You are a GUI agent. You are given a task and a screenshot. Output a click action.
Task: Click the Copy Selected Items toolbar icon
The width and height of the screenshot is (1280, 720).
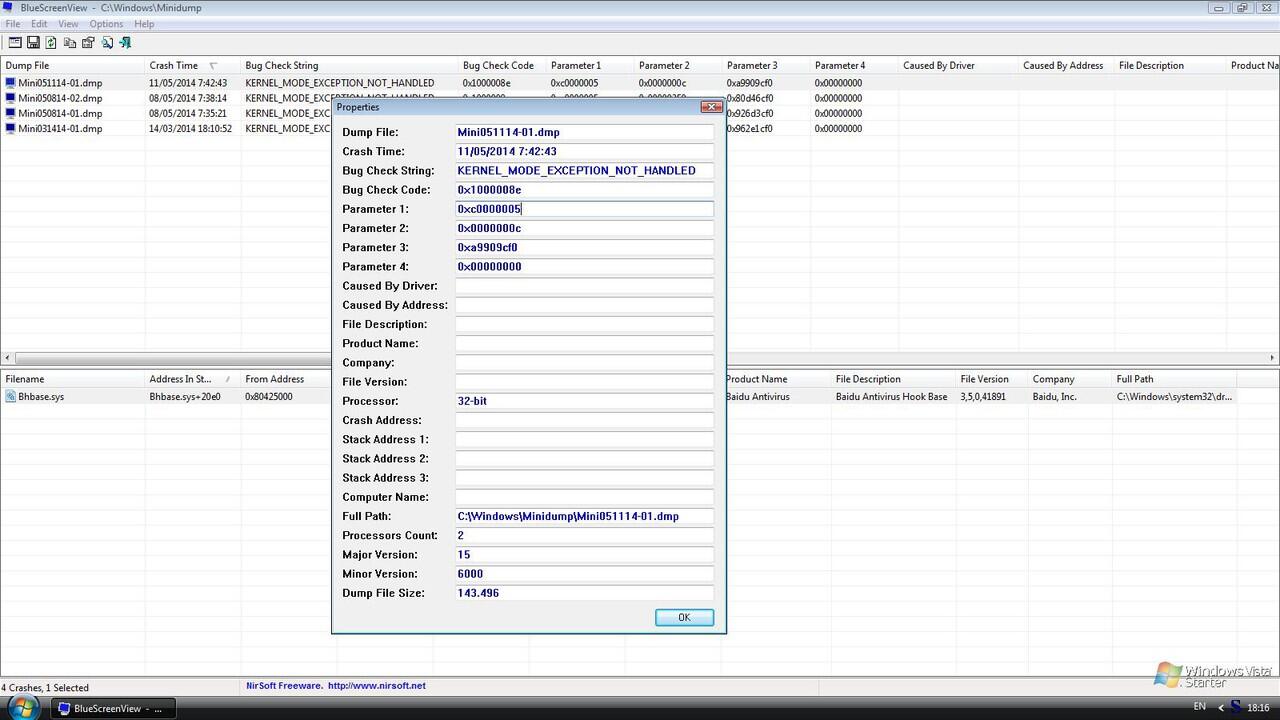pyautogui.click(x=70, y=42)
